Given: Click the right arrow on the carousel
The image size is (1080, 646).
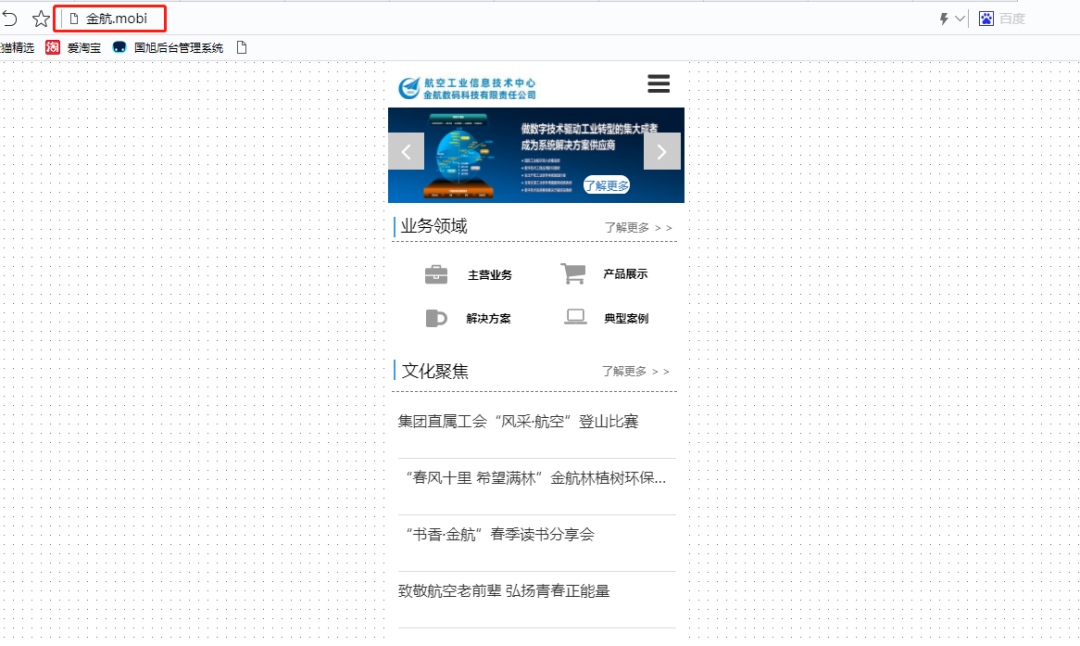Looking at the screenshot, I should click(662, 151).
